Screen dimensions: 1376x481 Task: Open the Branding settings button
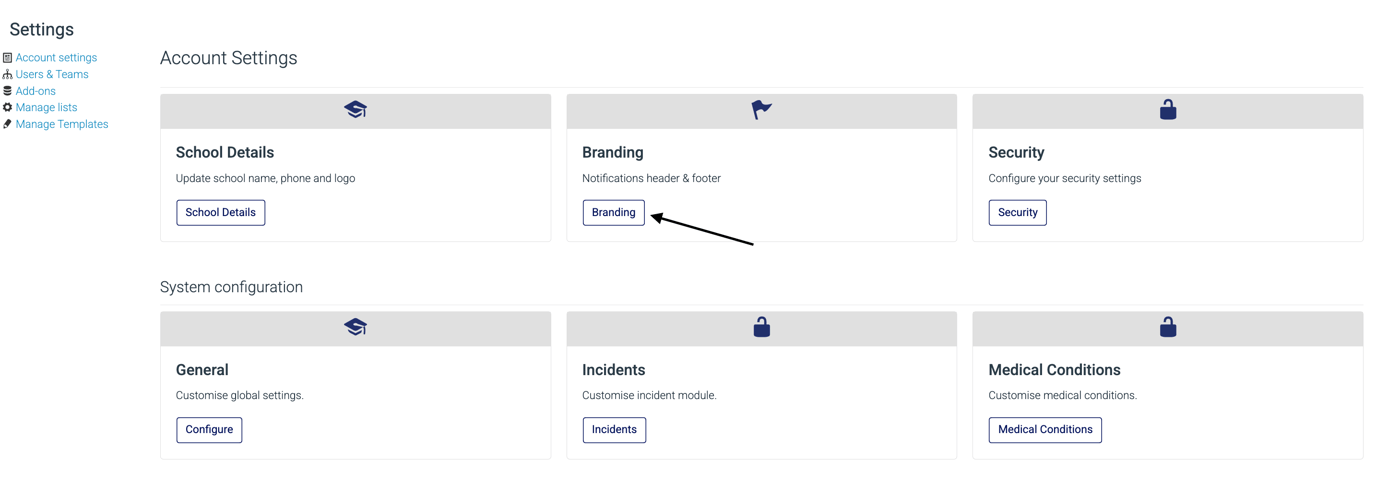click(613, 212)
